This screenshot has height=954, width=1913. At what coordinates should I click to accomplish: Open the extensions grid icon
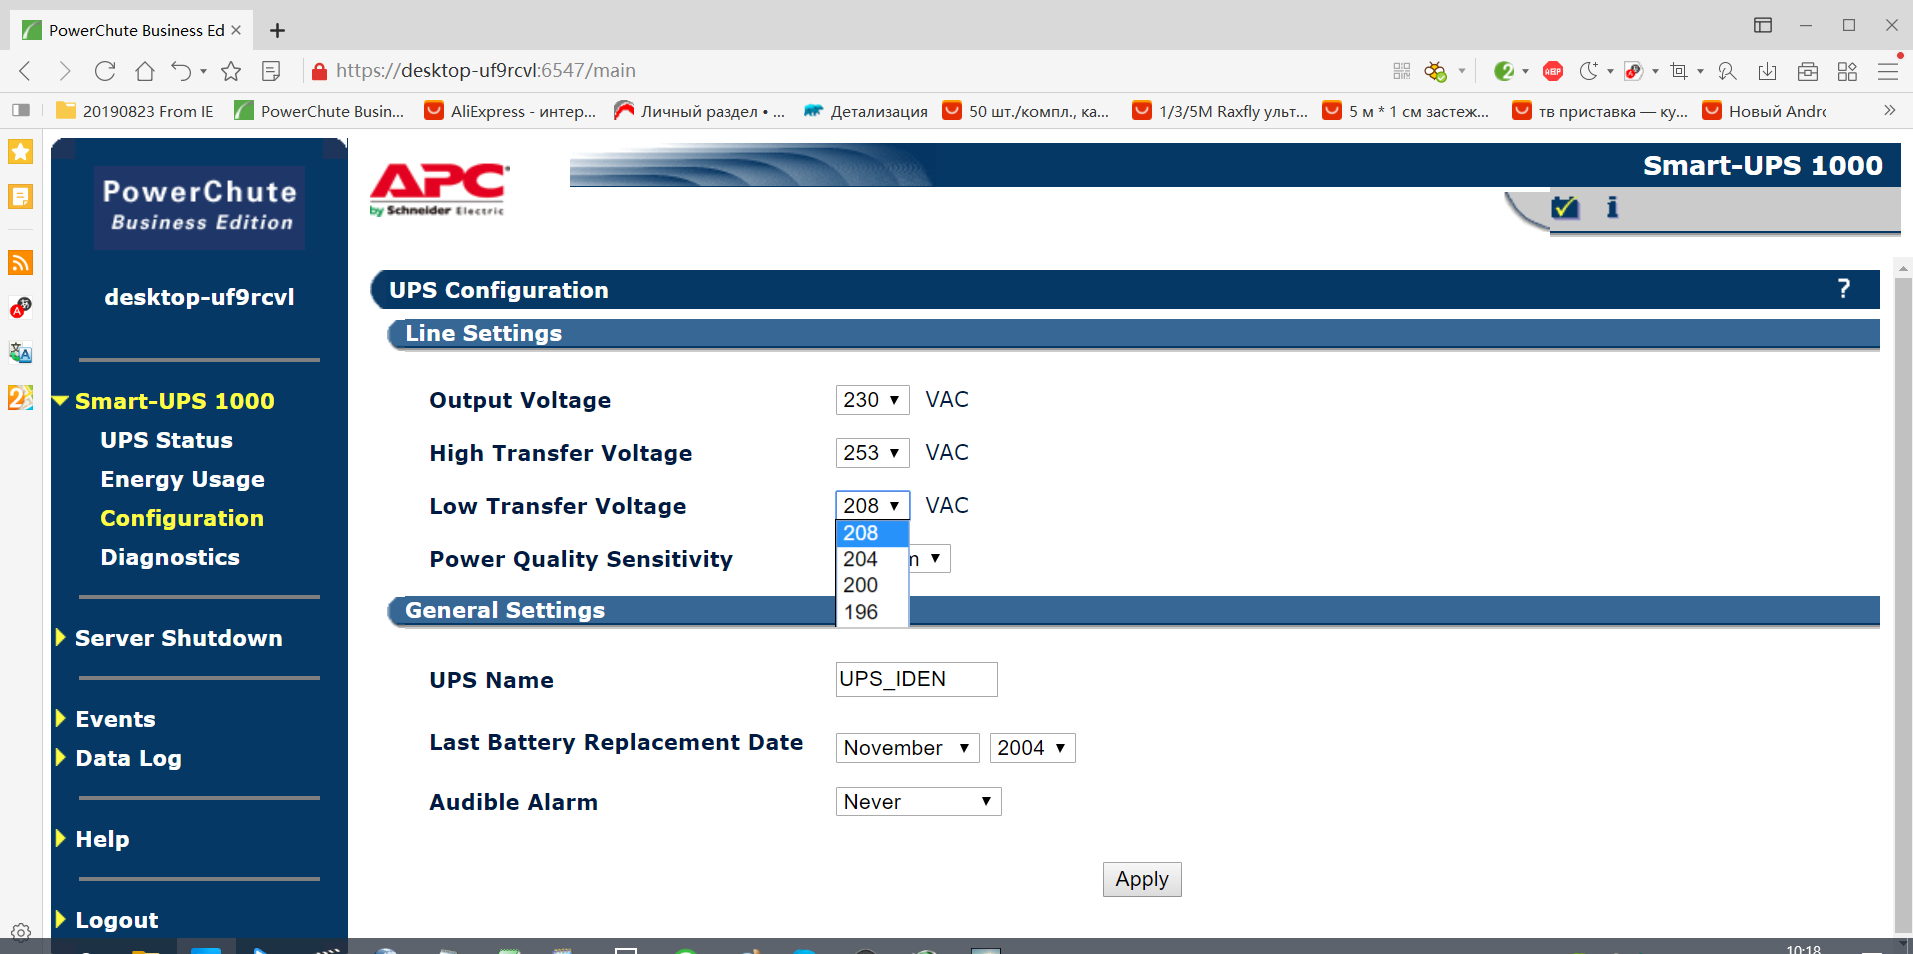1847,71
